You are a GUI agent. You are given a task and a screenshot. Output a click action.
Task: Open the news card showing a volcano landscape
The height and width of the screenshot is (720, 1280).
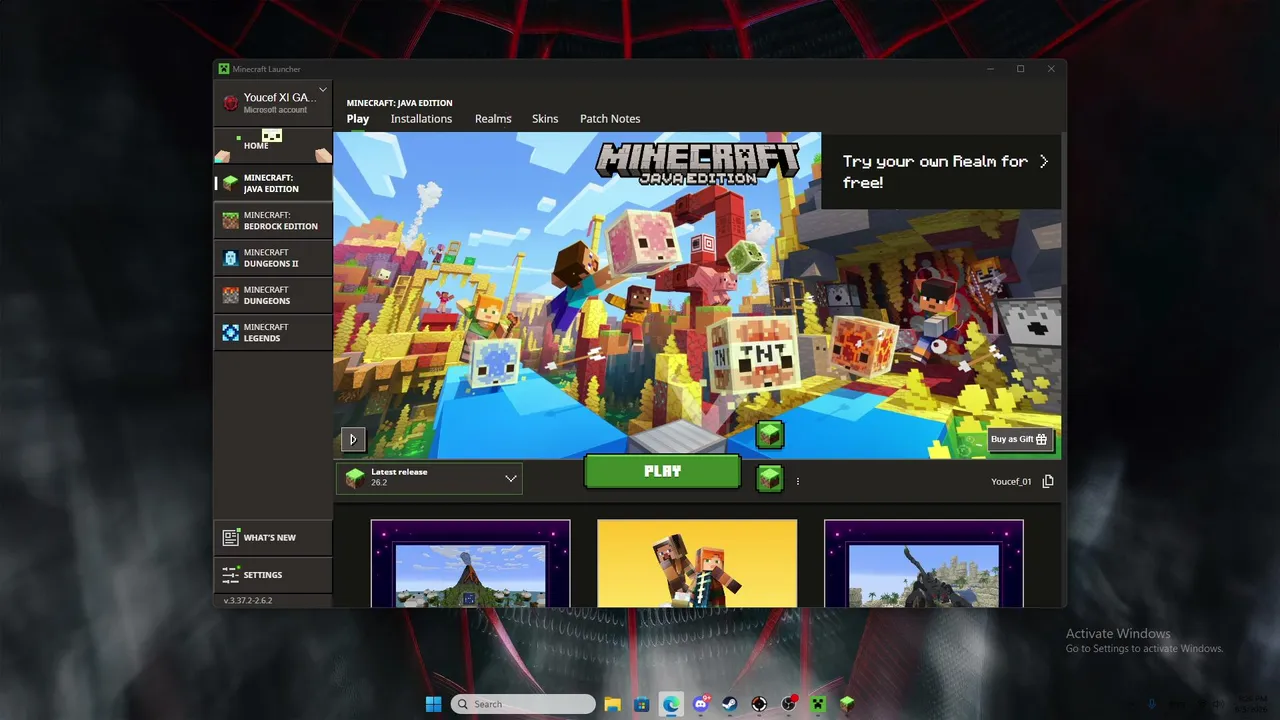pyautogui.click(x=470, y=563)
